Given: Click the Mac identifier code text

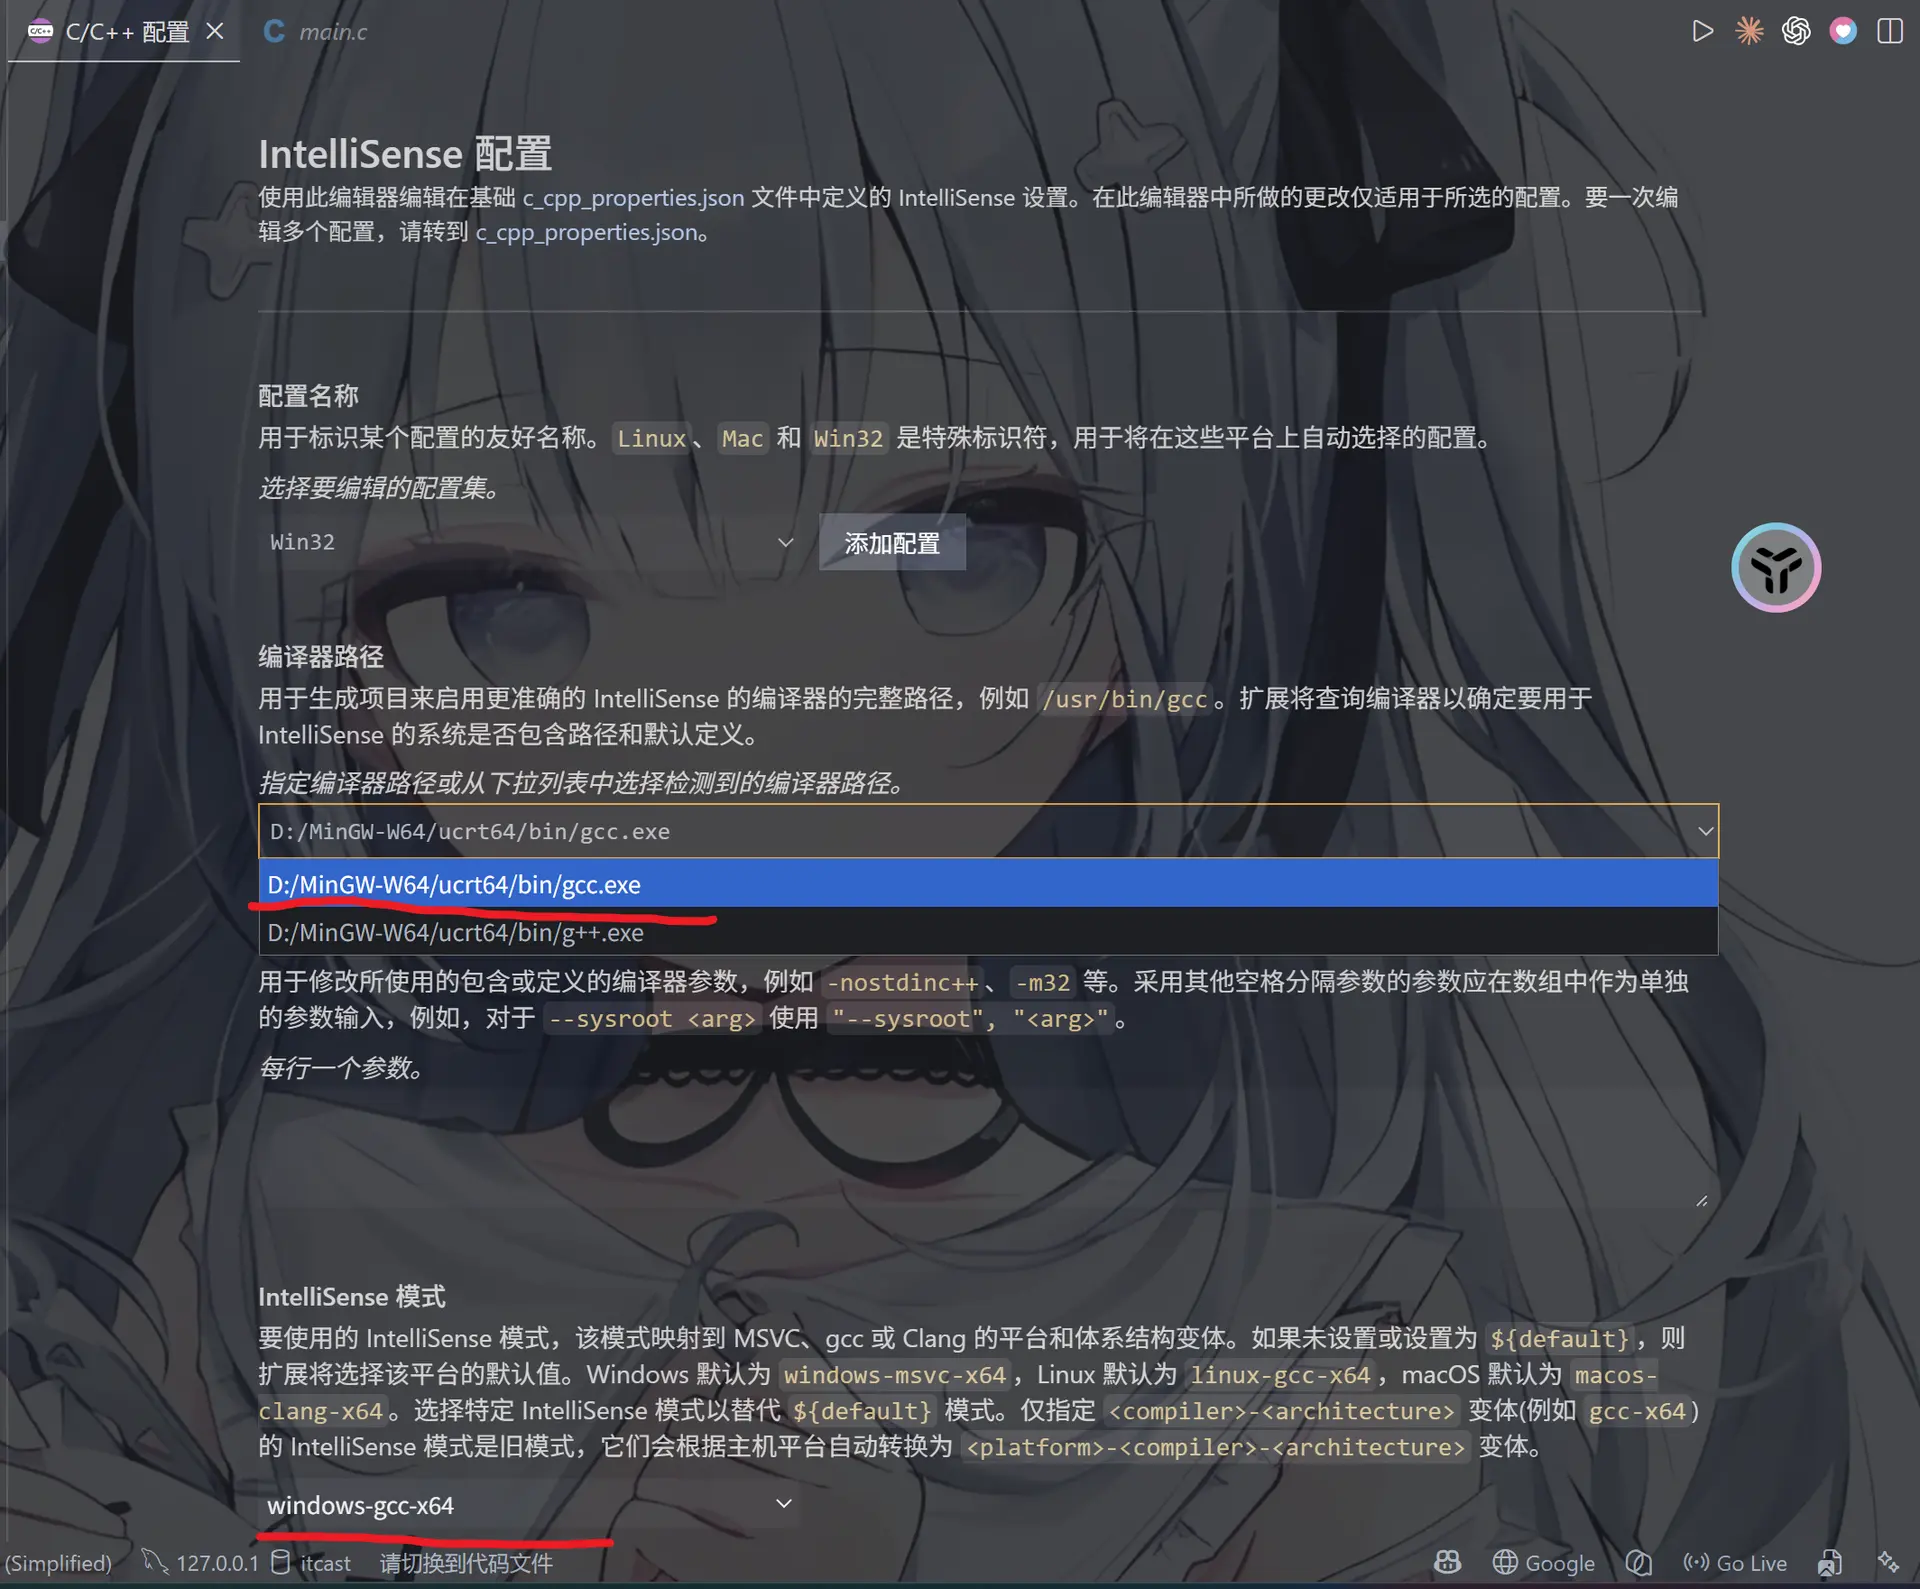Looking at the screenshot, I should point(742,438).
